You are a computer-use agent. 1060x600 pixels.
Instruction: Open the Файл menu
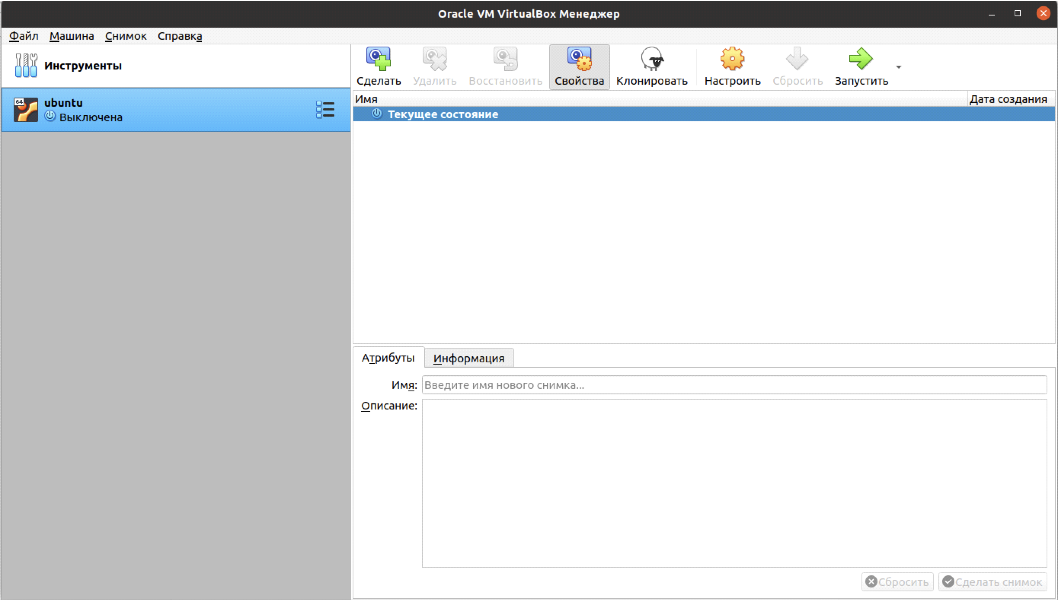click(24, 36)
